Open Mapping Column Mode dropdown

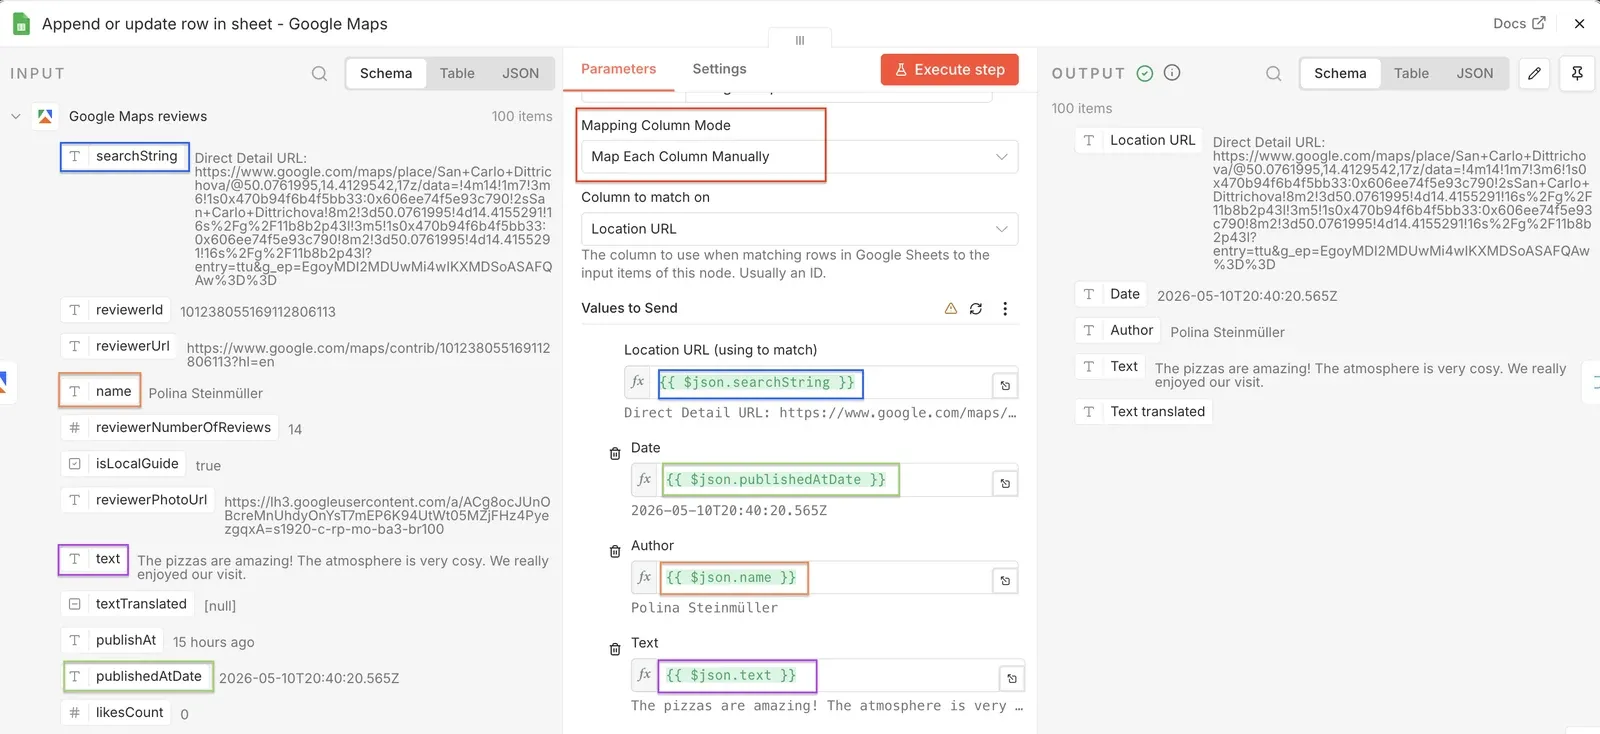click(800, 156)
